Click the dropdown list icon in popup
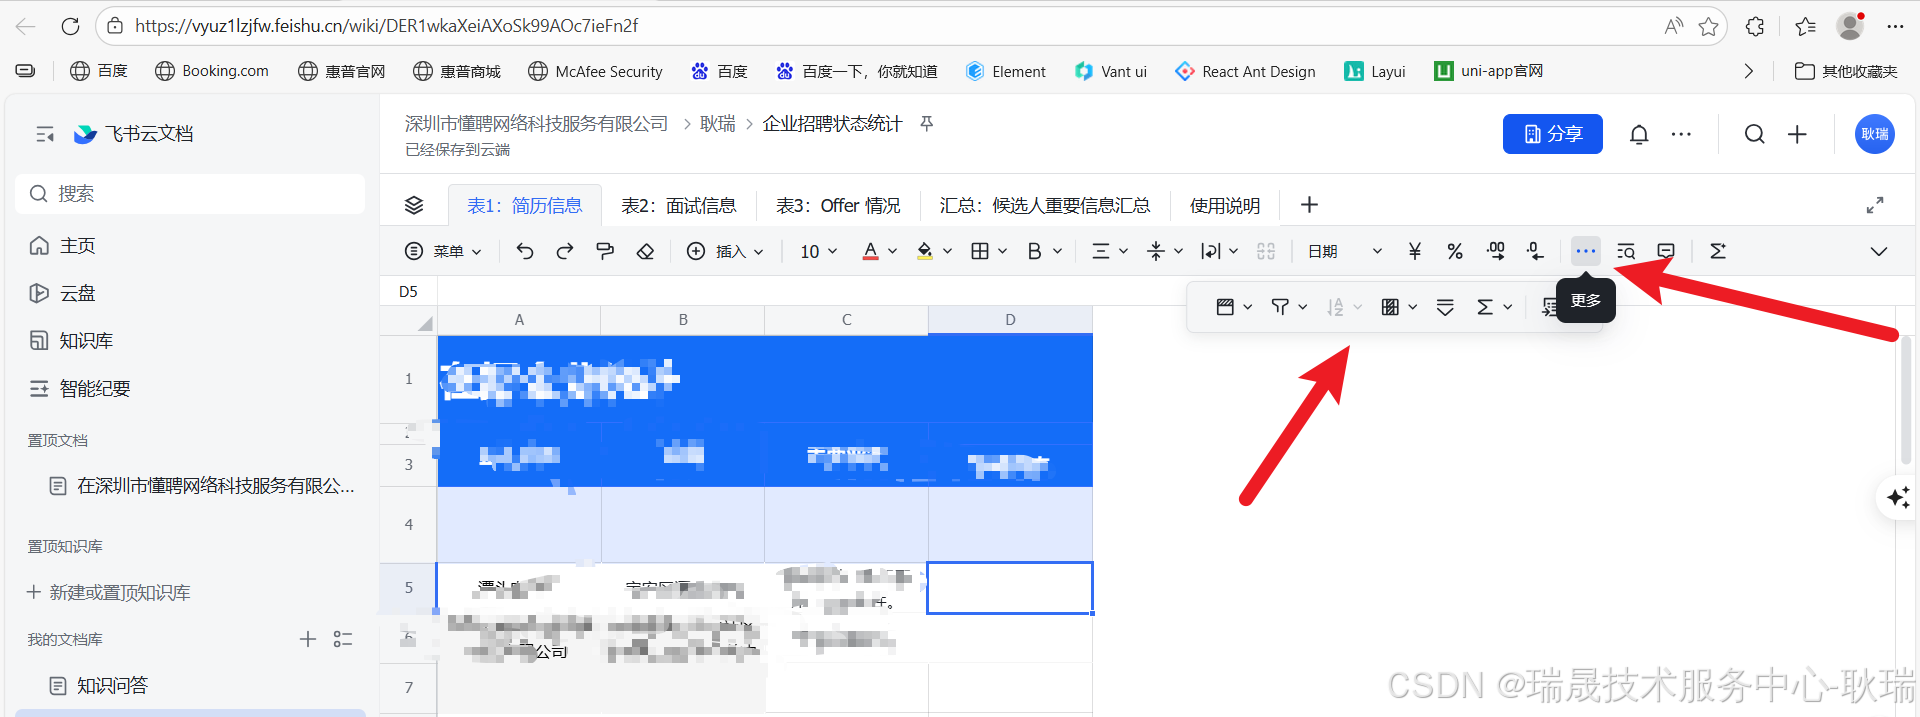Image resolution: width=1920 pixels, height=717 pixels. point(1445,307)
